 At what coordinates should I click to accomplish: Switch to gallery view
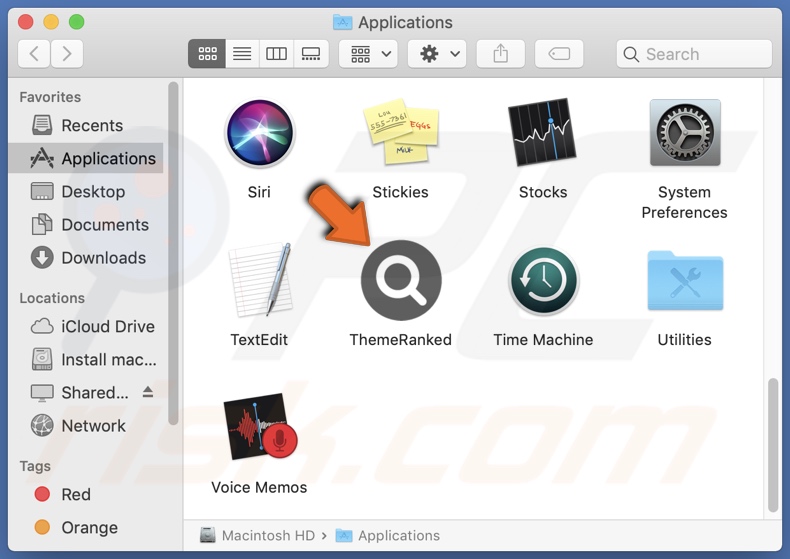tap(311, 53)
